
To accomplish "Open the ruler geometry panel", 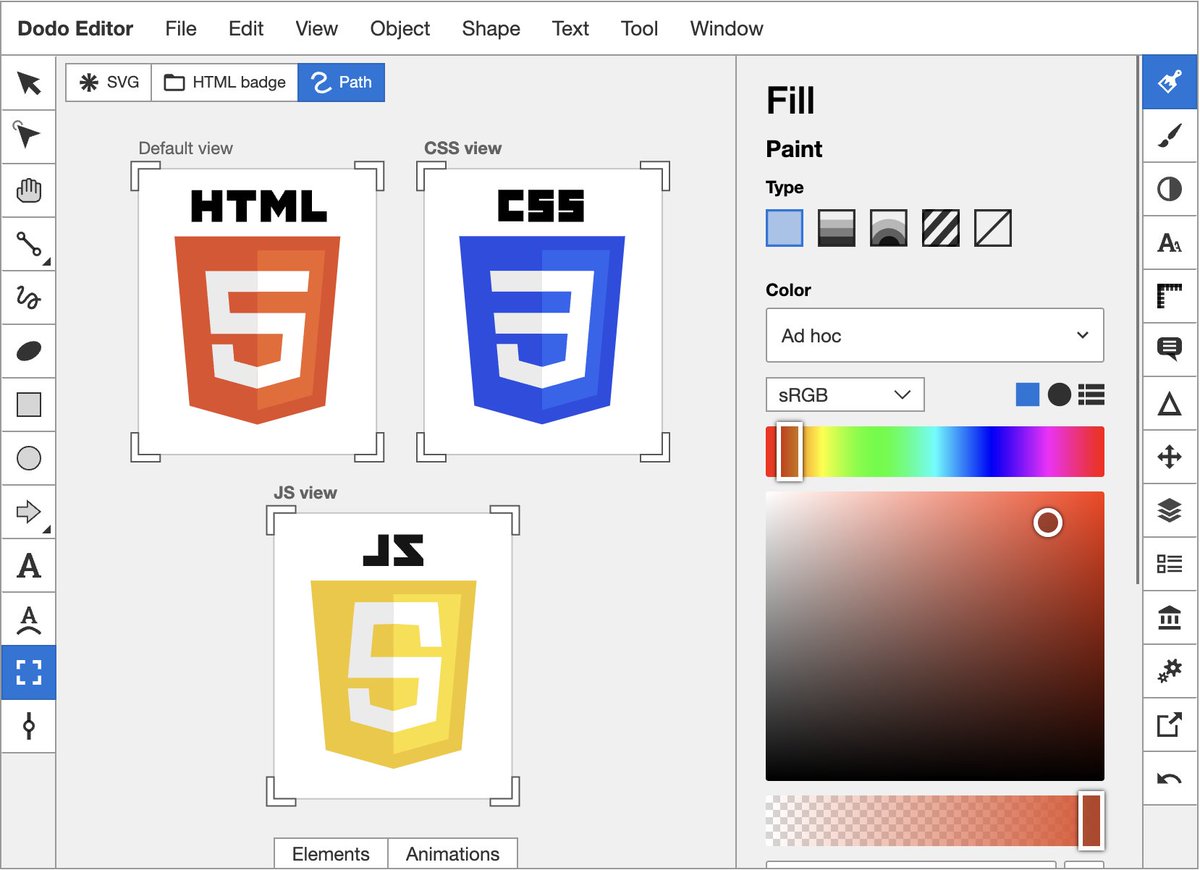I will tap(1170, 296).
